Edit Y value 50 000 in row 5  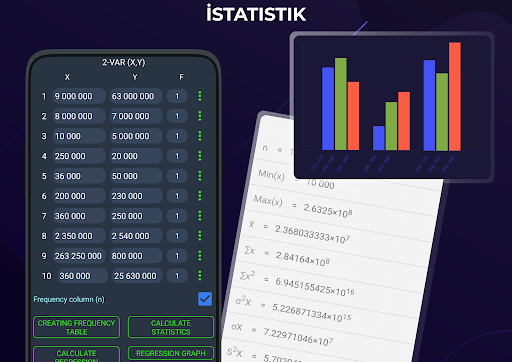(136, 176)
